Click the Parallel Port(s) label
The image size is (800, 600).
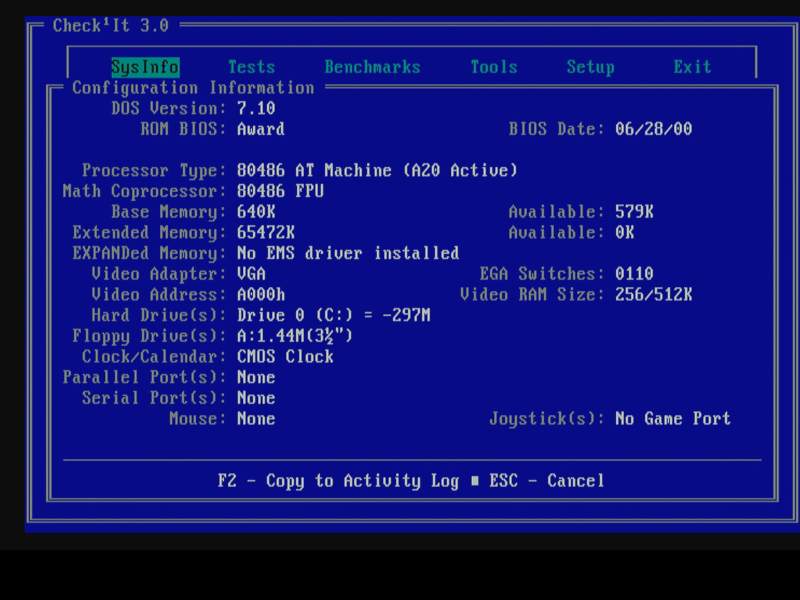[x=144, y=377]
